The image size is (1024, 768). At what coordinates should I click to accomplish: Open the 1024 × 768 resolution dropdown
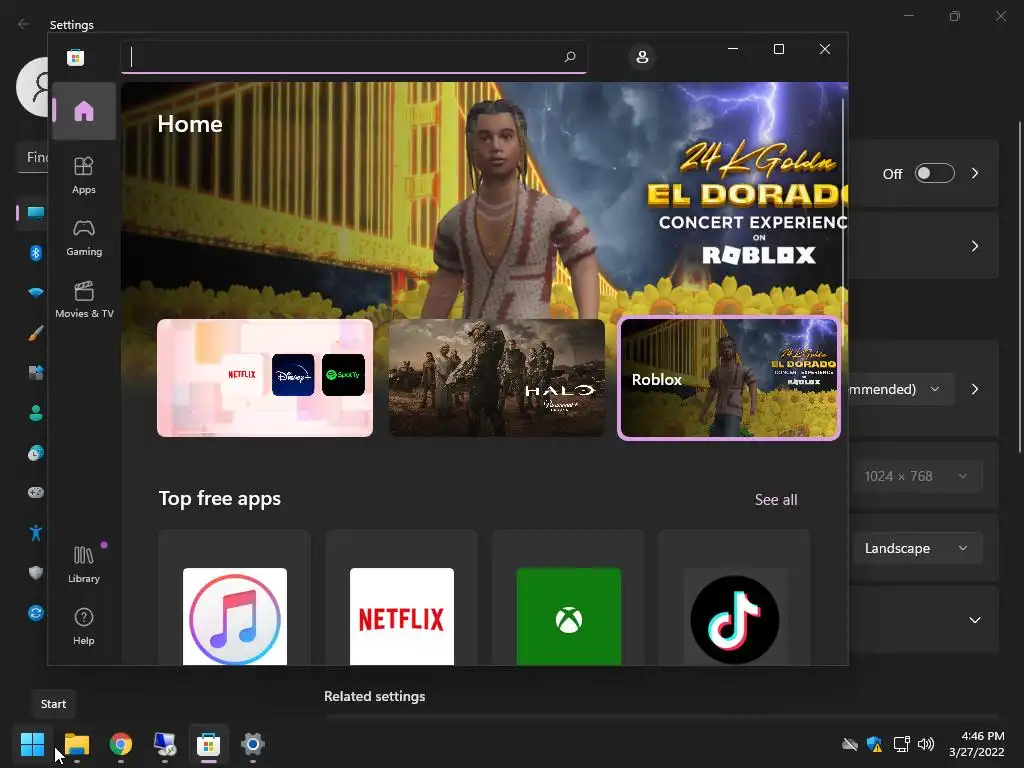pos(917,476)
